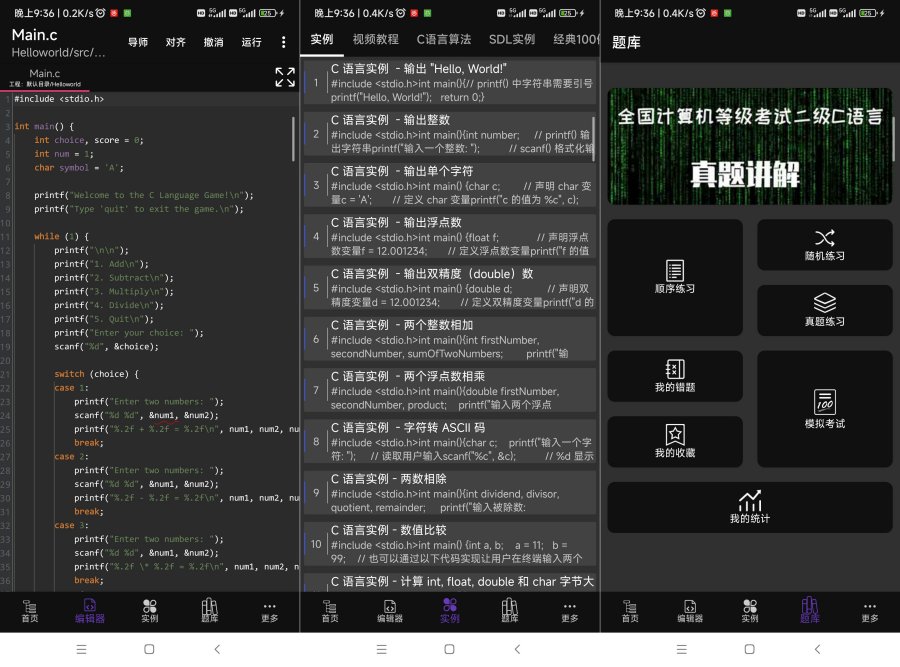This screenshot has width=900, height=667.
Task: Open the C语言算法 algorithms tab
Action: (446, 40)
